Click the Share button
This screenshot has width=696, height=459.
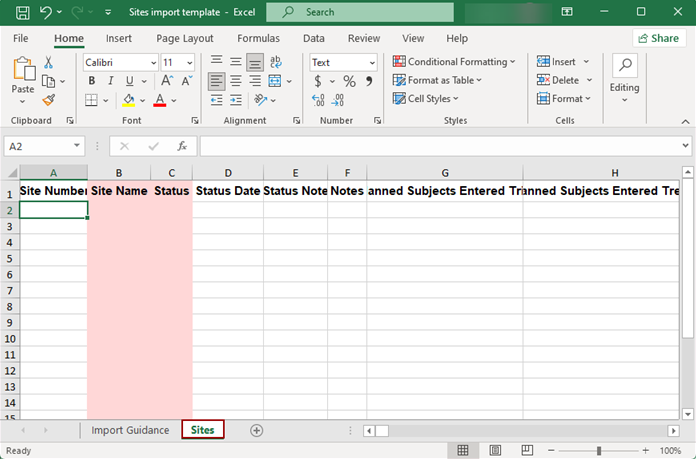pos(659,38)
